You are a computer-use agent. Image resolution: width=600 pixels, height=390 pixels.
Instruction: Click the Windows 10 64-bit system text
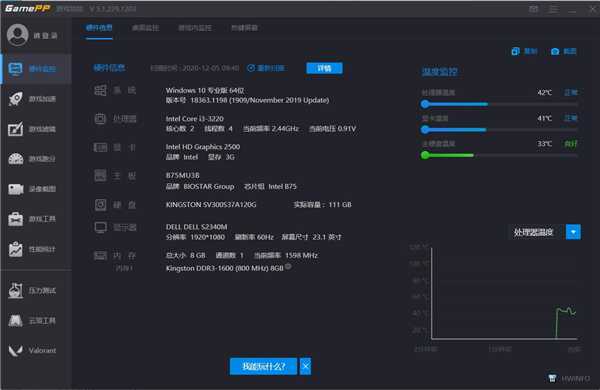[205, 90]
